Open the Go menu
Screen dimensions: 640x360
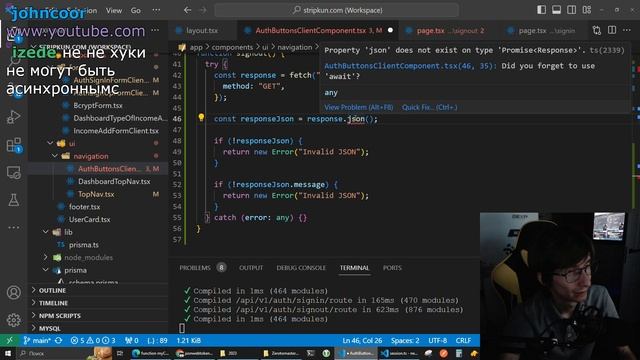[x=136, y=10]
